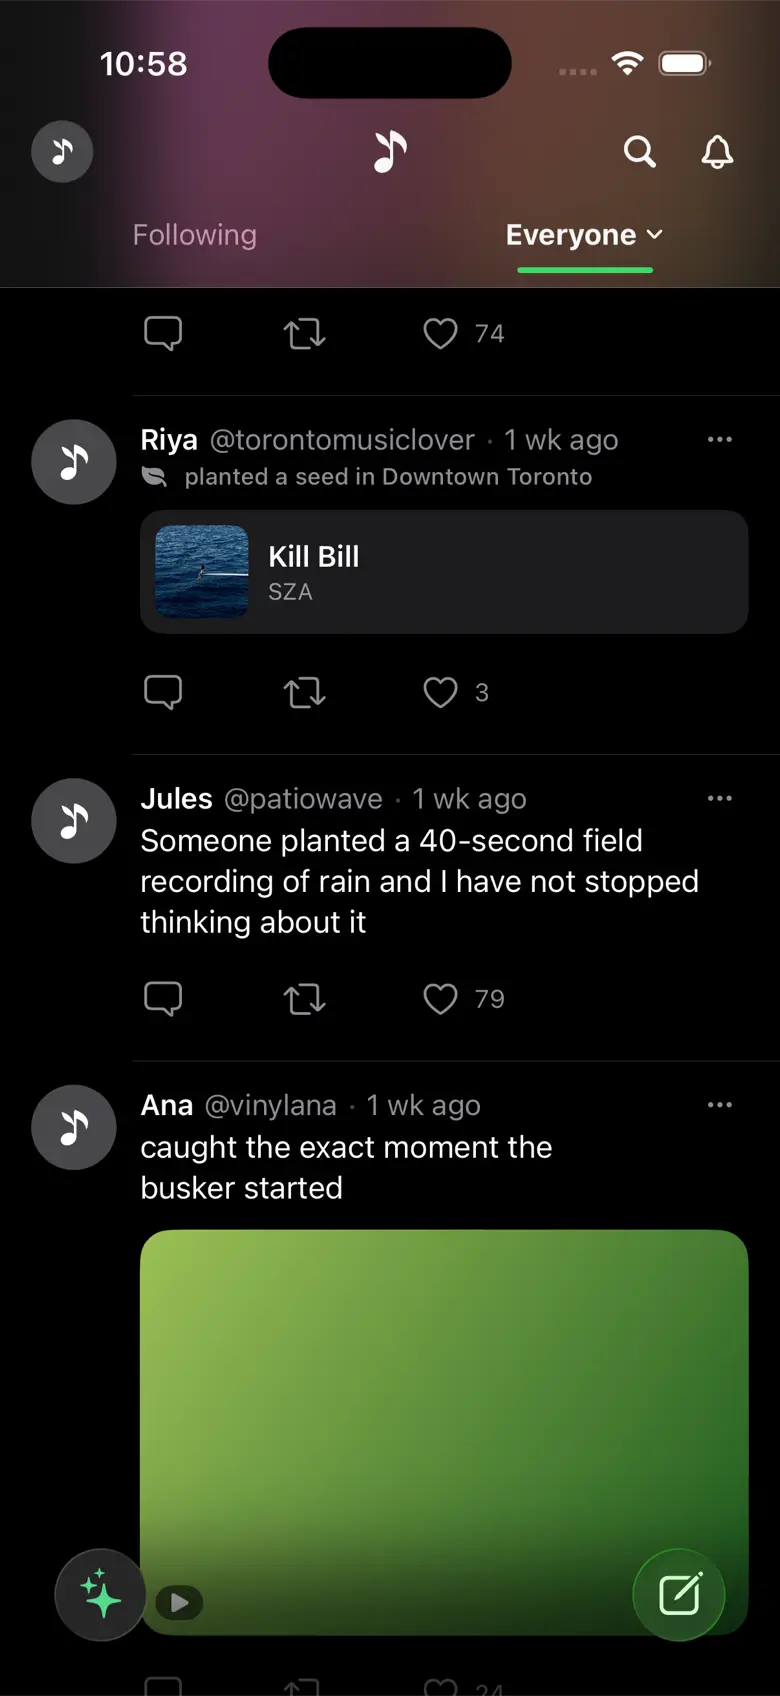Open the three-dot menu on Ana's post

[720, 1105]
